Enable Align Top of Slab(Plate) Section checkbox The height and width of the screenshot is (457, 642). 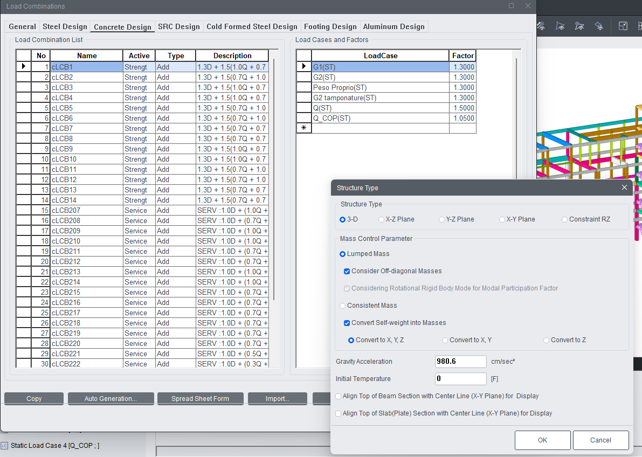[338, 413]
